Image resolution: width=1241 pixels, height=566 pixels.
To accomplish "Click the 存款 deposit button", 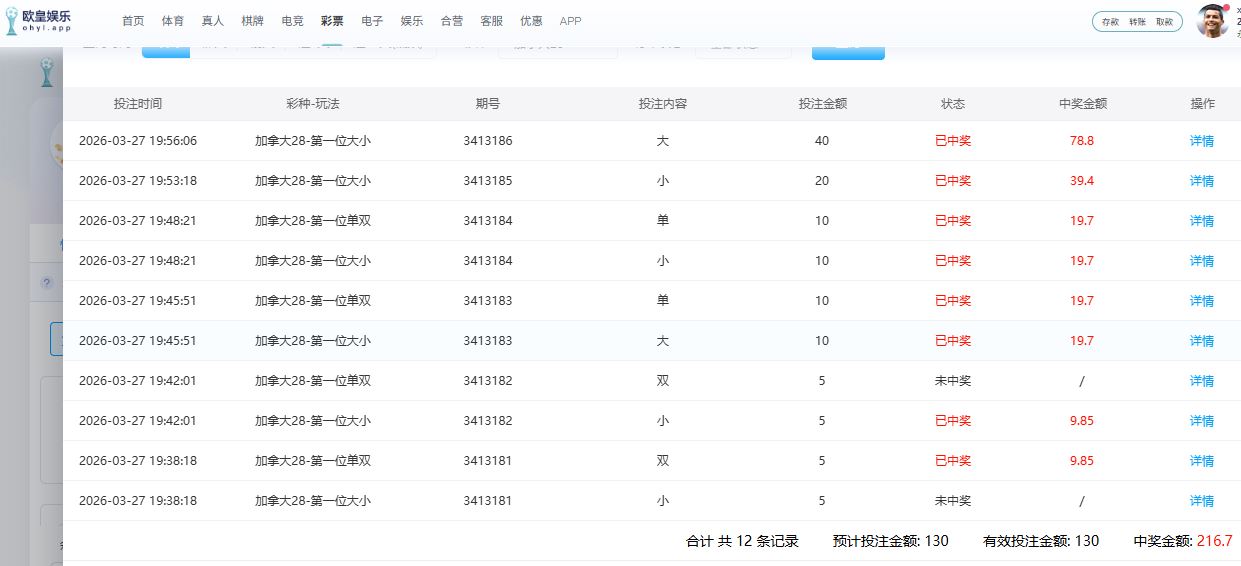I will click(x=1110, y=22).
